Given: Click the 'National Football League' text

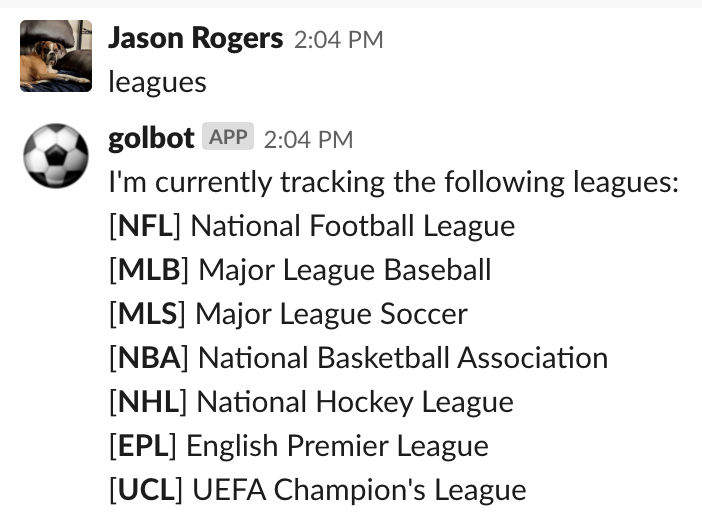Looking at the screenshot, I should (x=353, y=226).
